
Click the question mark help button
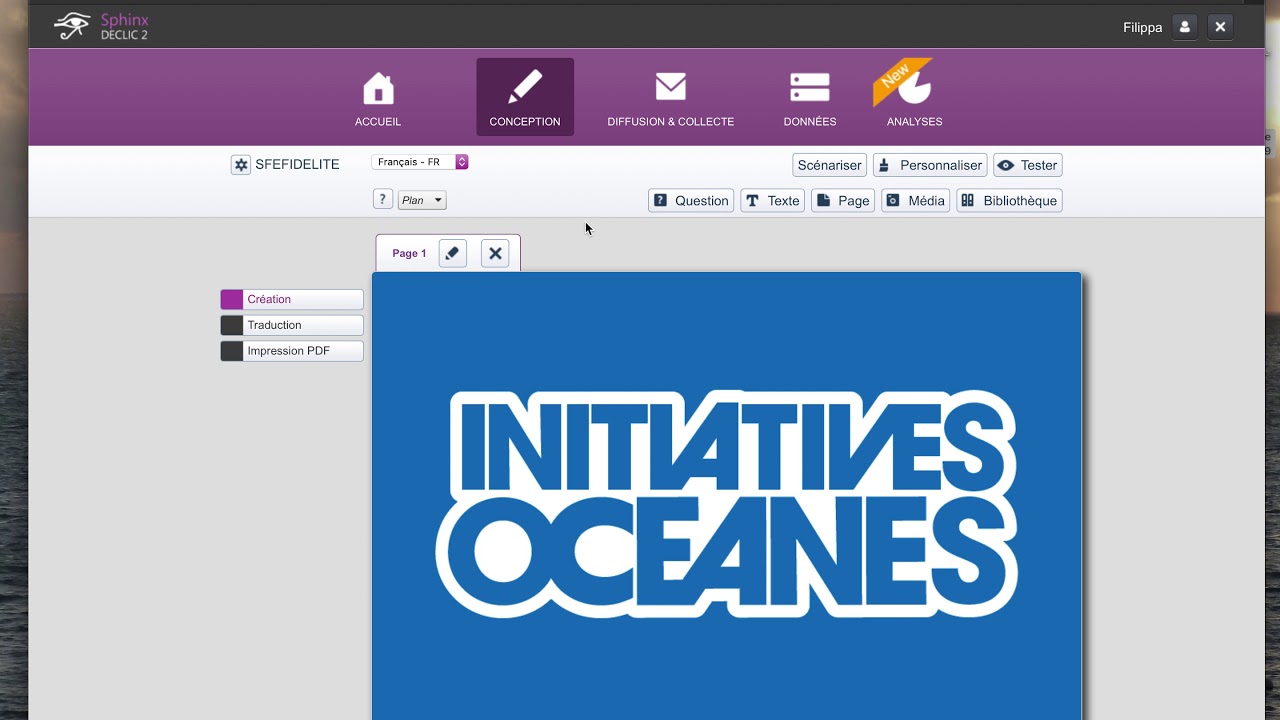coord(382,199)
